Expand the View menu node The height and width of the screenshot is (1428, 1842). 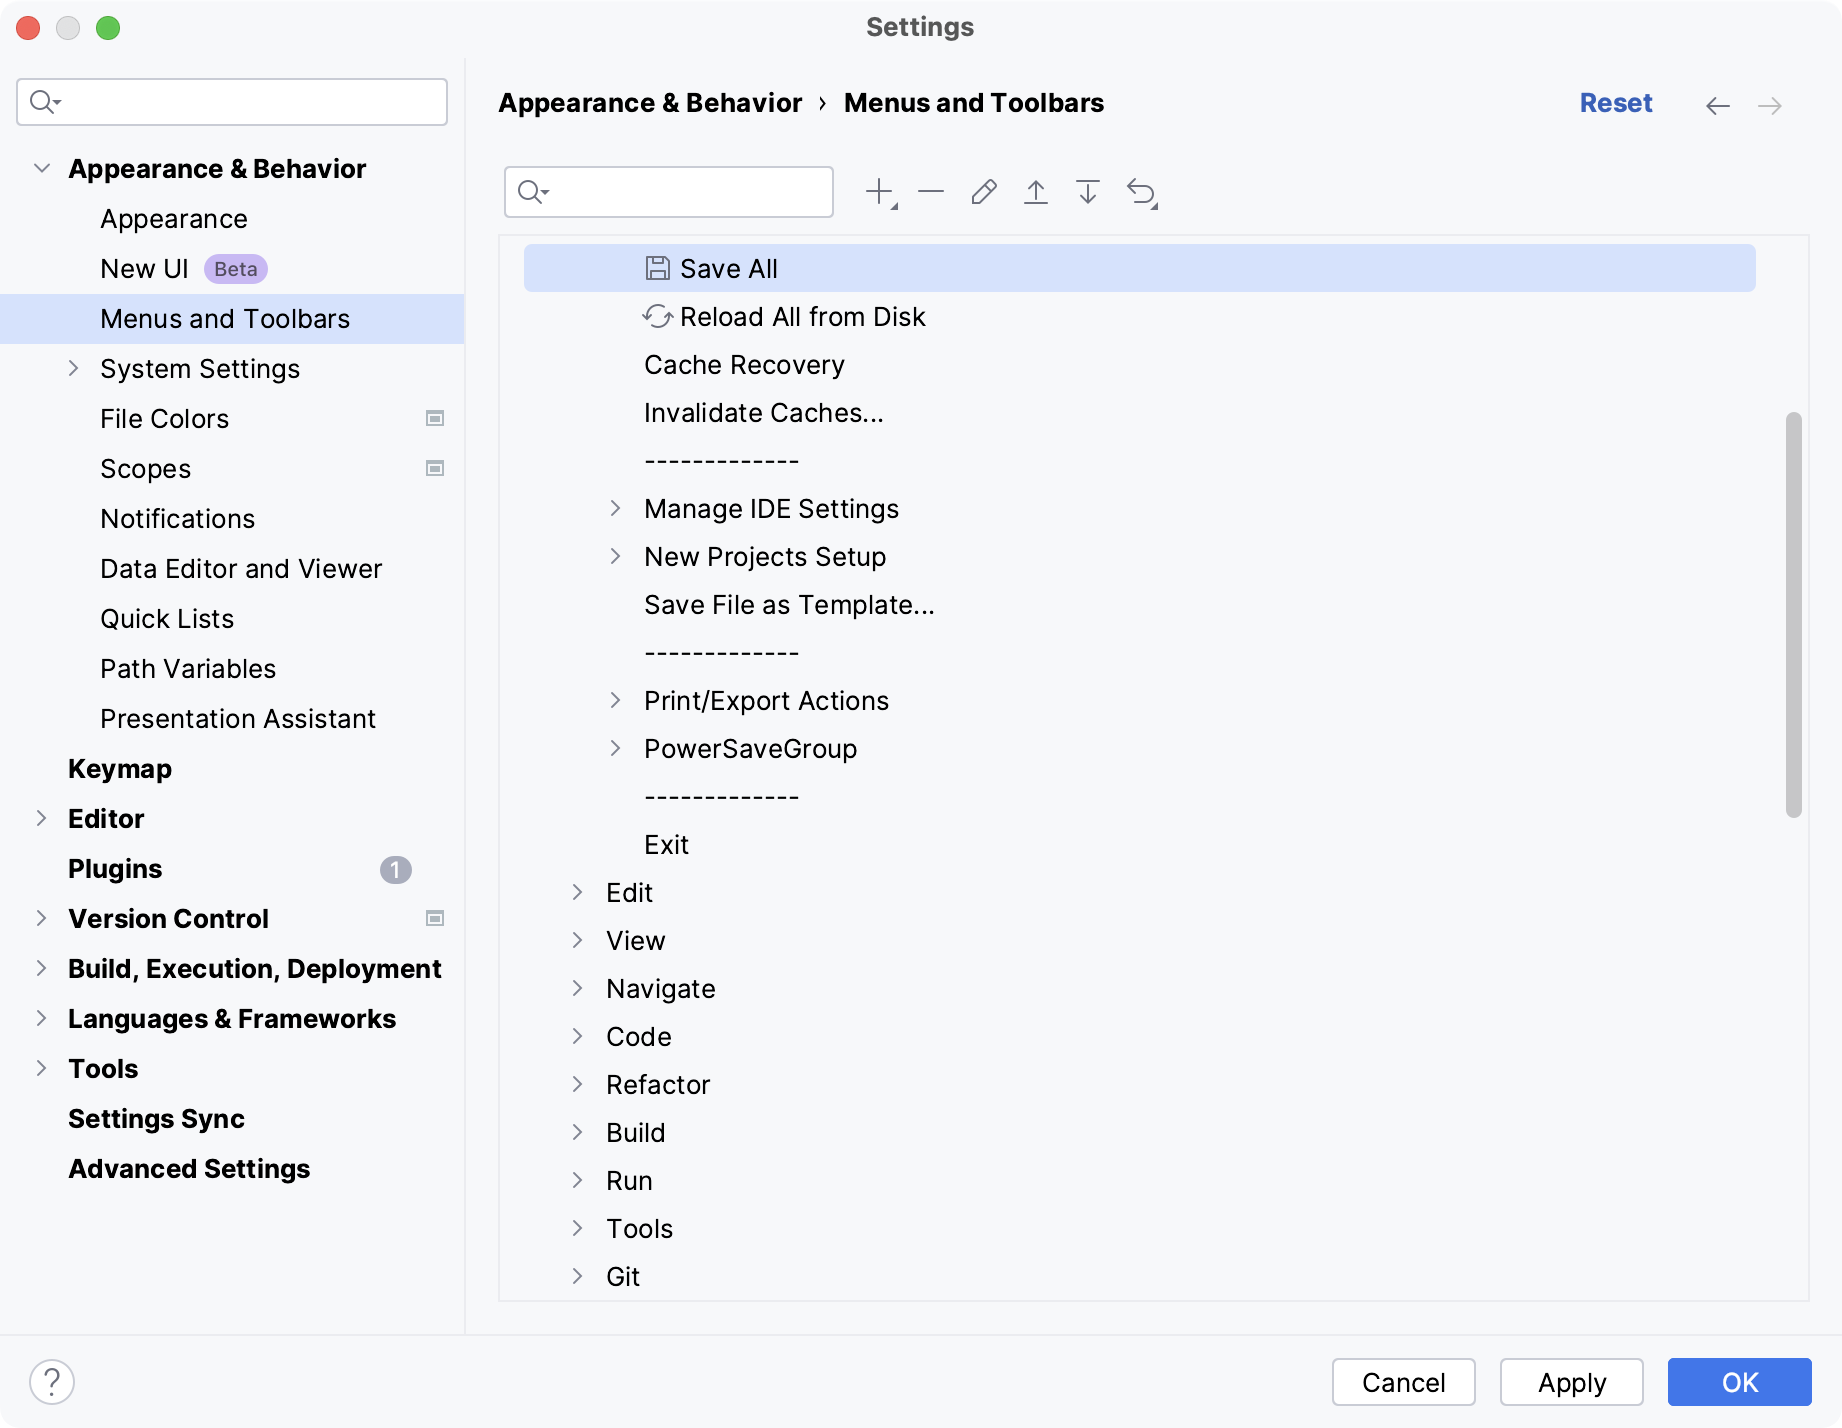coord(577,940)
